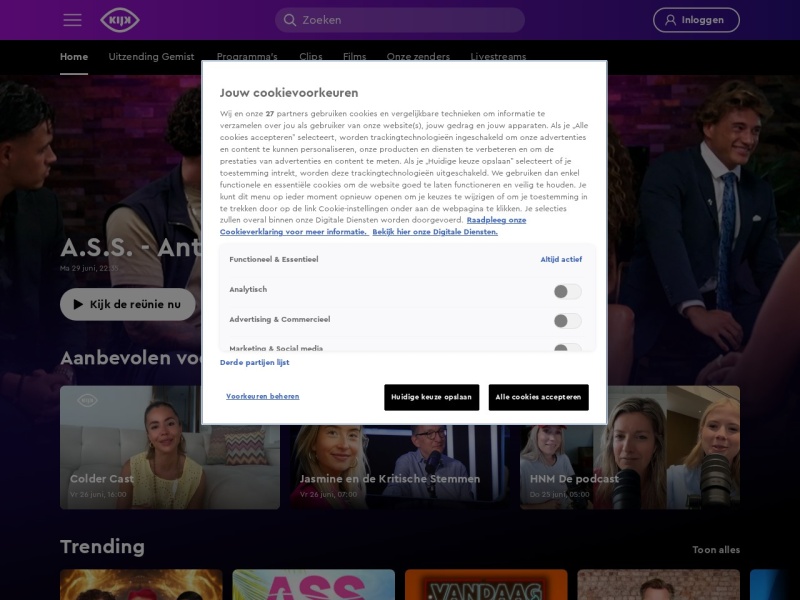This screenshot has width=800, height=600.
Task: Click Kijk de reünie nu button
Action: (128, 305)
